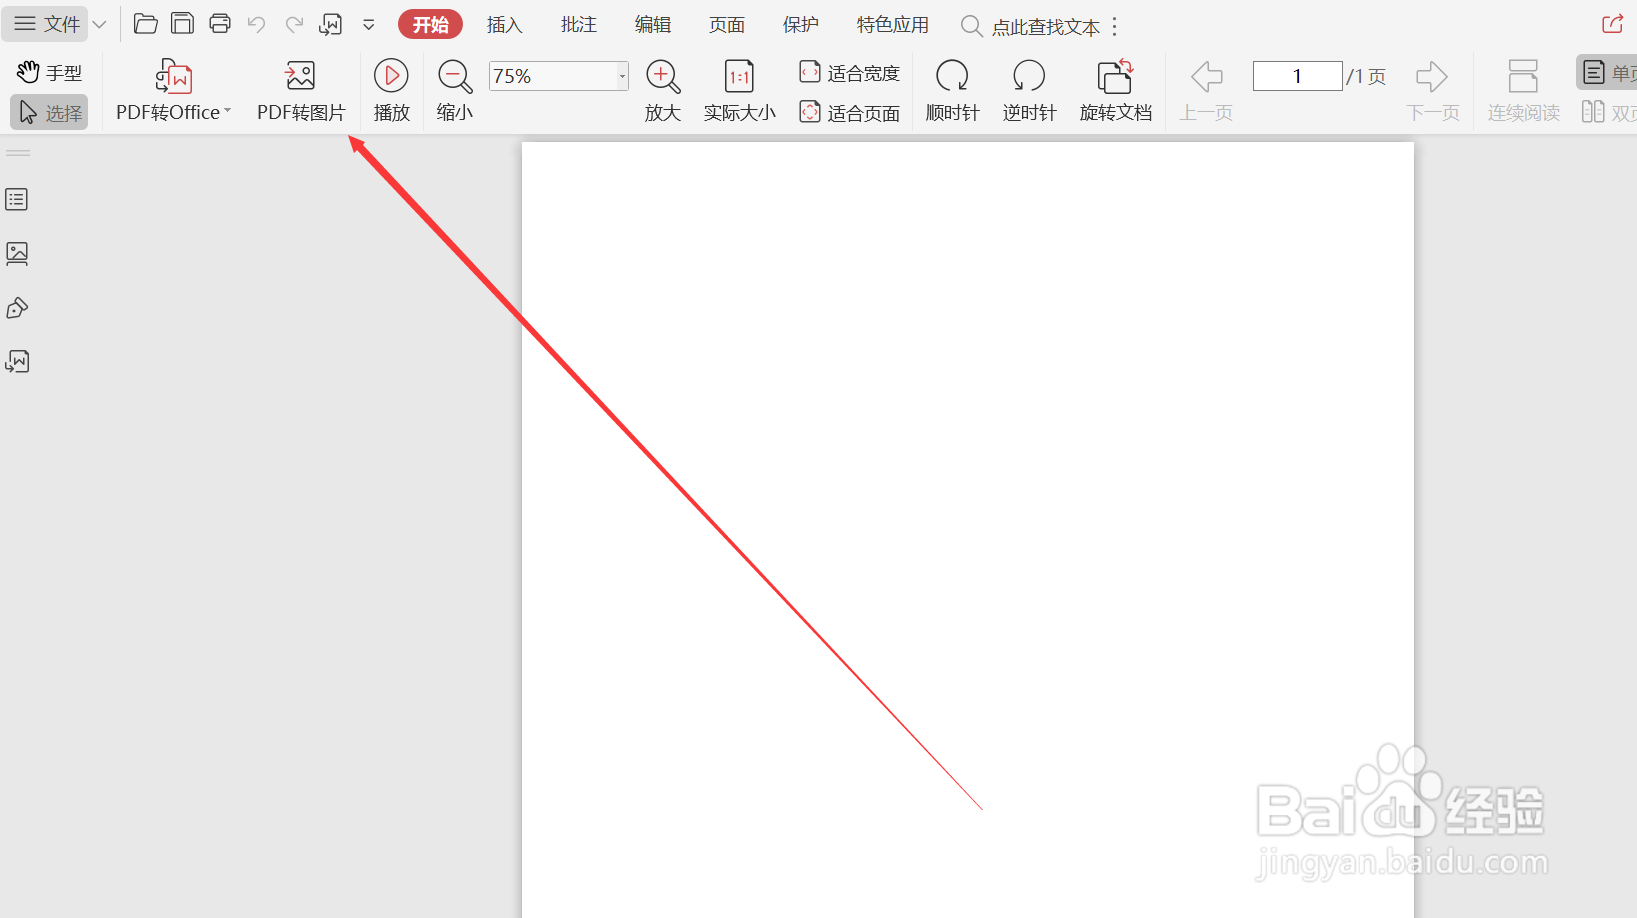Click the sidebar collapse handle lines
1637x918 pixels.
click(x=18, y=153)
